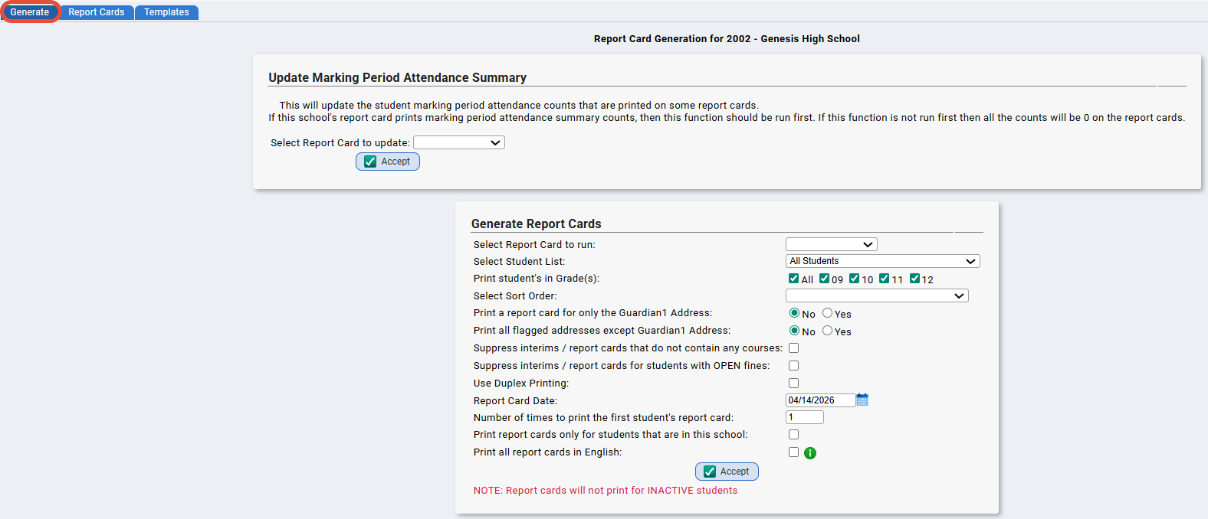Check suppress report cards without any courses
The image size is (1208, 519).
pos(794,348)
